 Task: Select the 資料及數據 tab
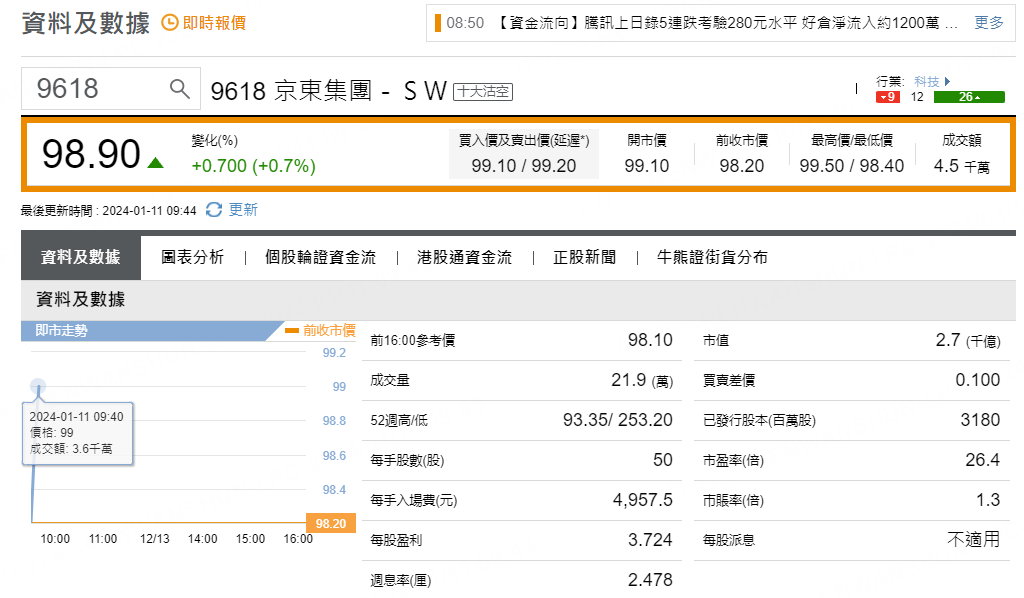(x=81, y=257)
